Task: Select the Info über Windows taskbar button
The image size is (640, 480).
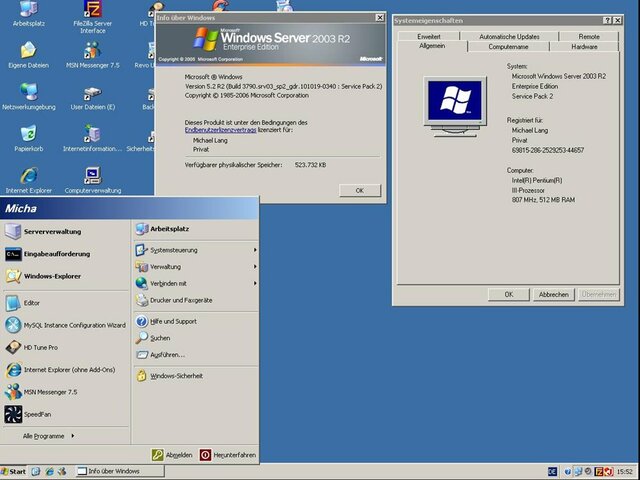Action: click(x=121, y=471)
